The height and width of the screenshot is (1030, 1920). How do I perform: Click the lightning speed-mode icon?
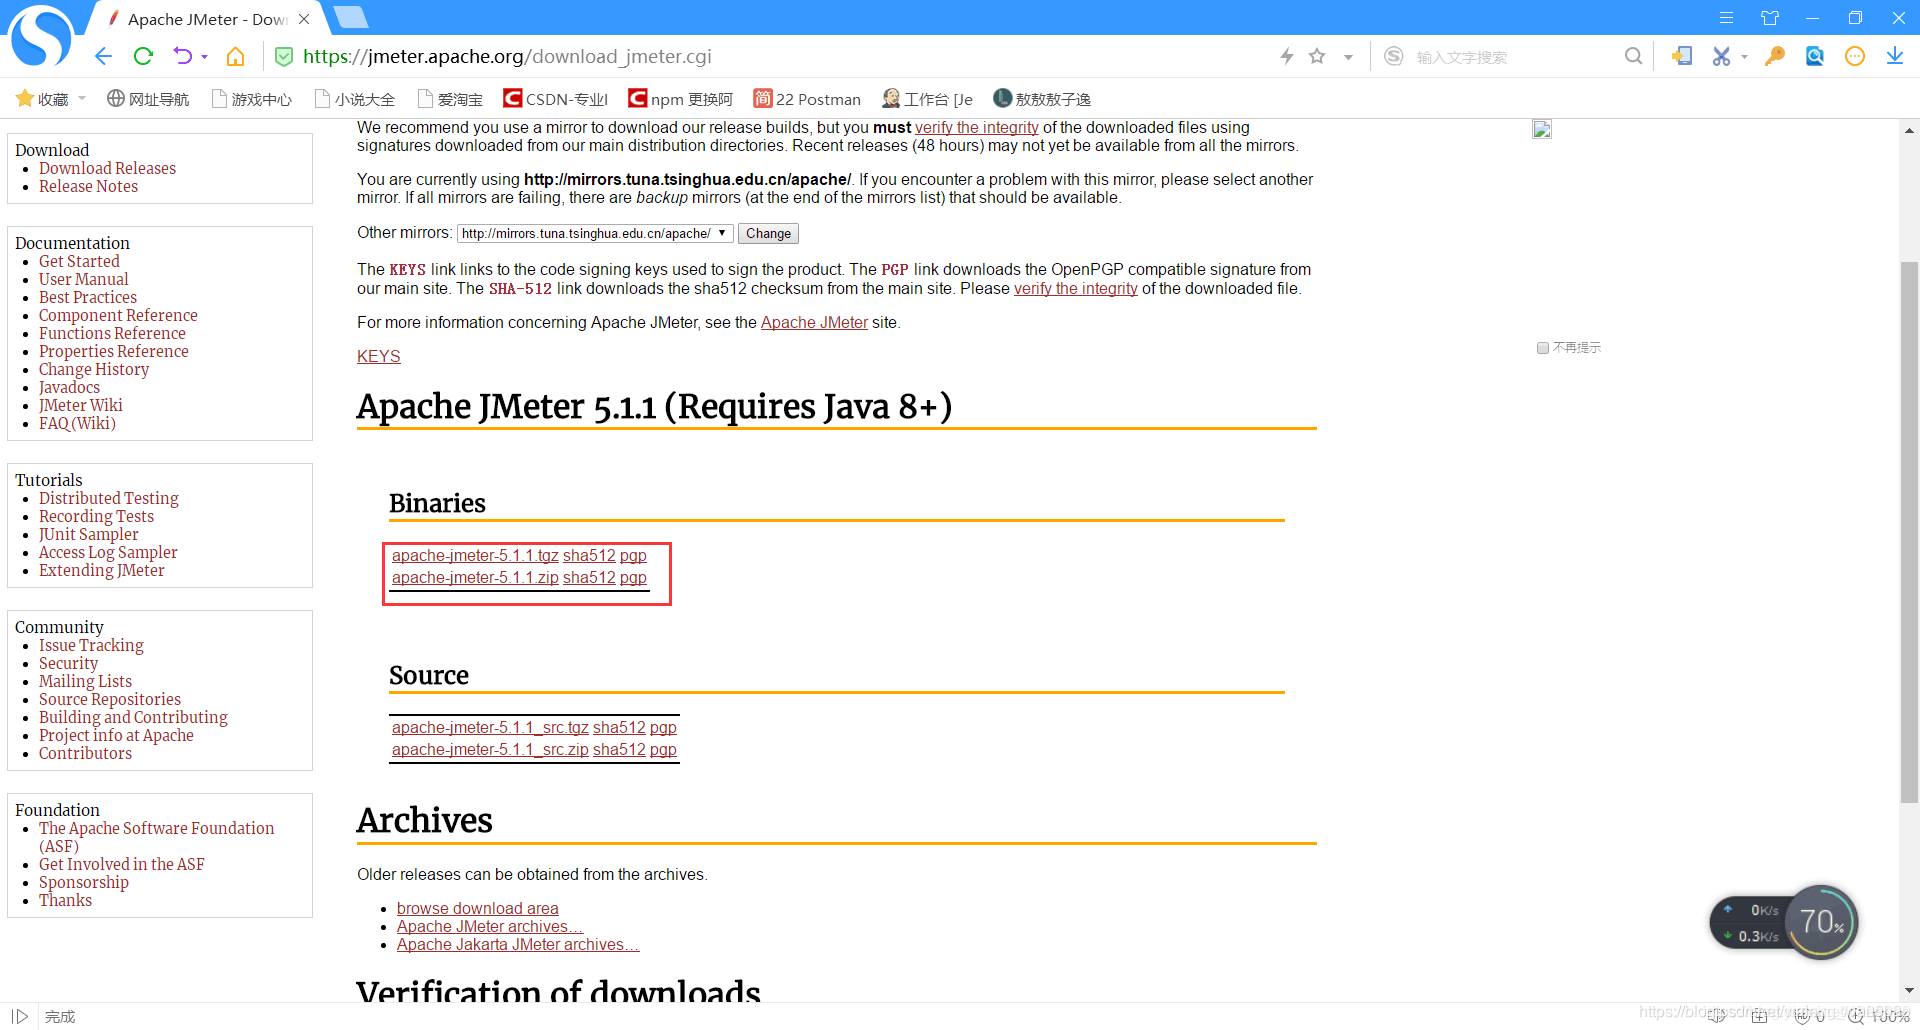(1287, 56)
